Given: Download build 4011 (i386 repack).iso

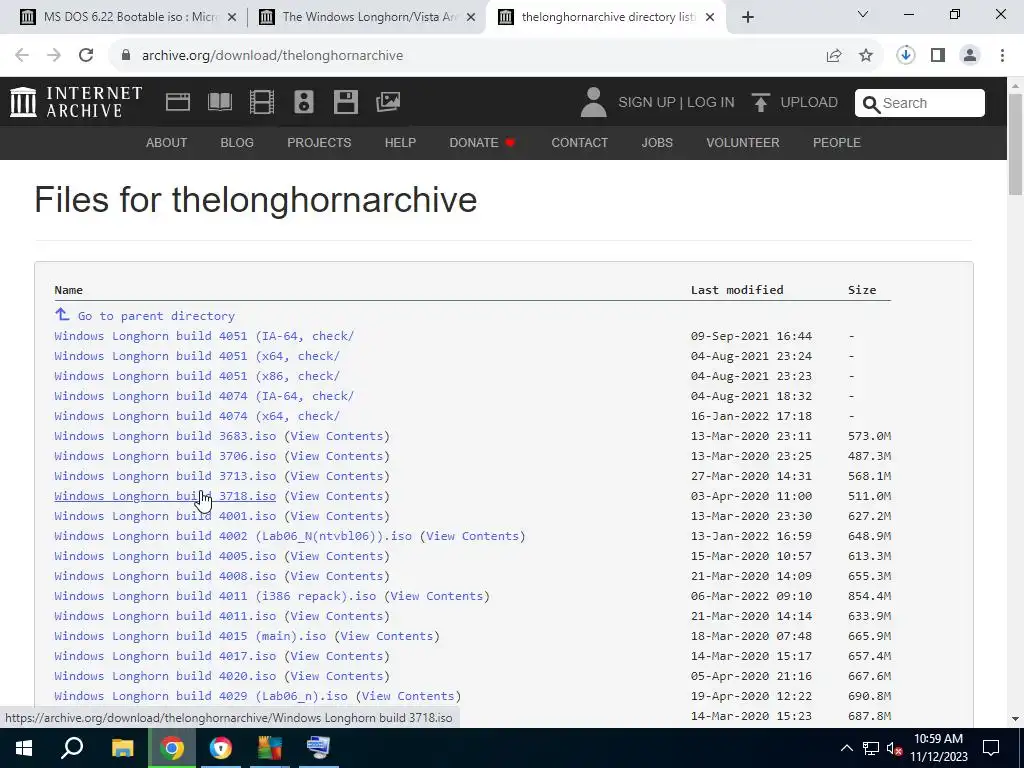Looking at the screenshot, I should 215,596.
